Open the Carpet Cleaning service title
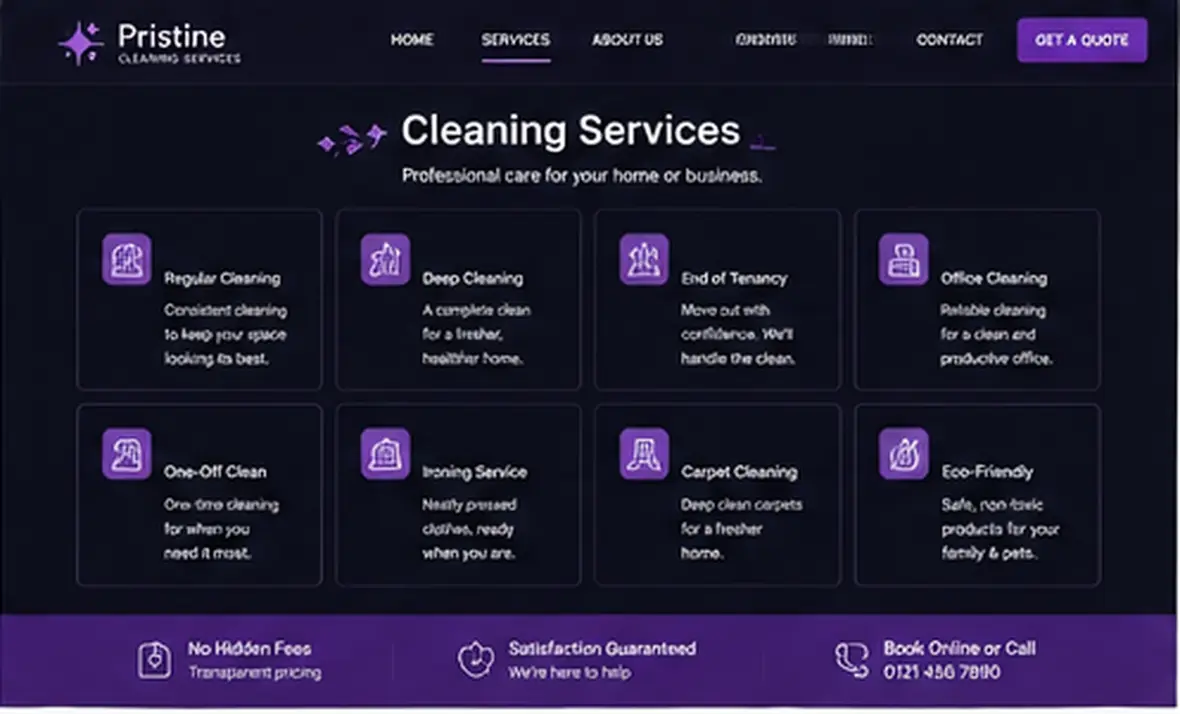The image size is (1180, 714). click(739, 472)
